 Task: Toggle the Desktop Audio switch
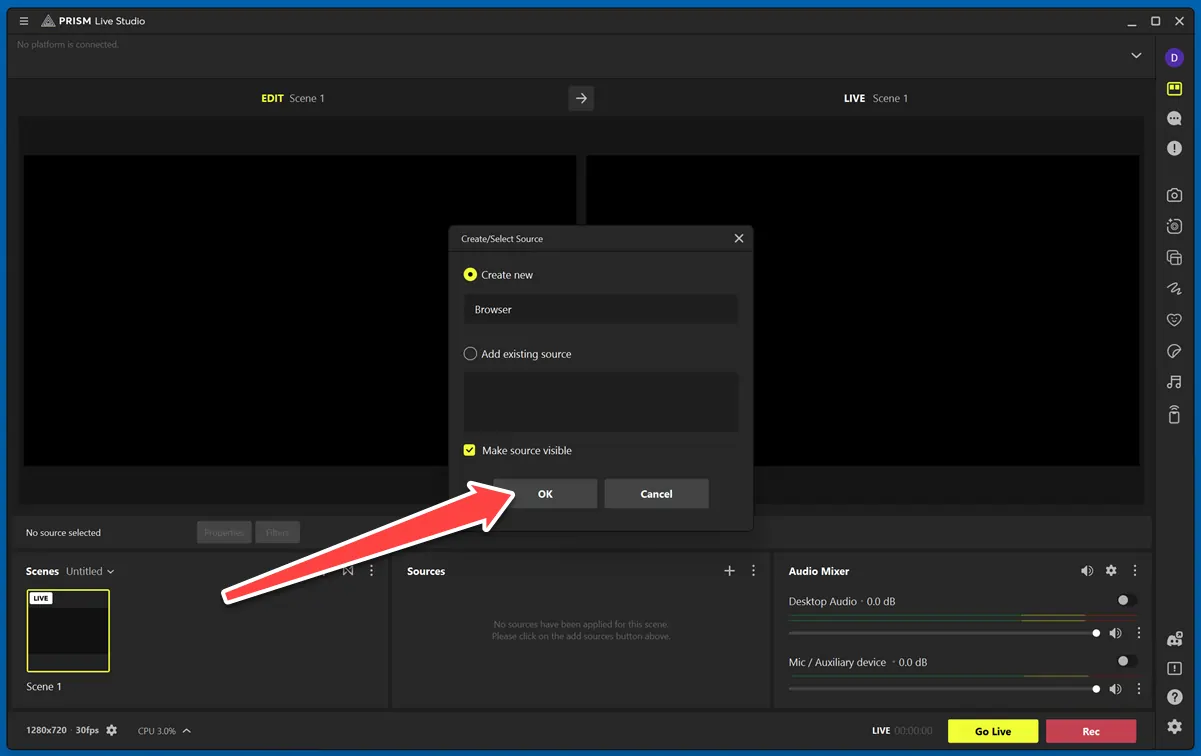pyautogui.click(x=1126, y=601)
